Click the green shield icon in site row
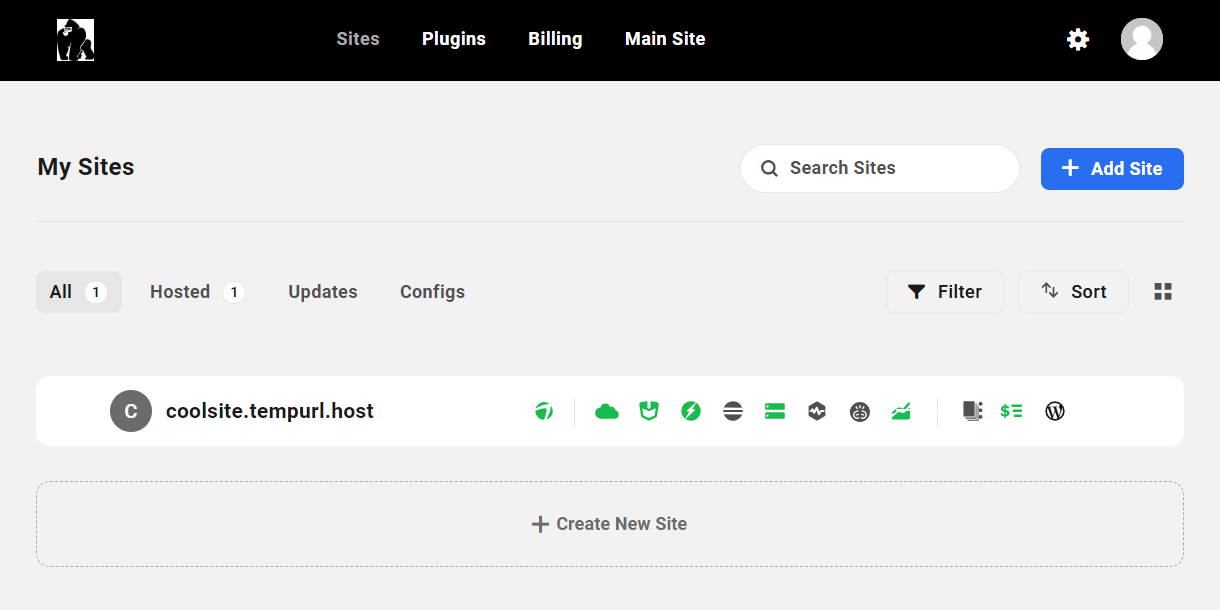This screenshot has height=610, width=1220. coord(649,411)
